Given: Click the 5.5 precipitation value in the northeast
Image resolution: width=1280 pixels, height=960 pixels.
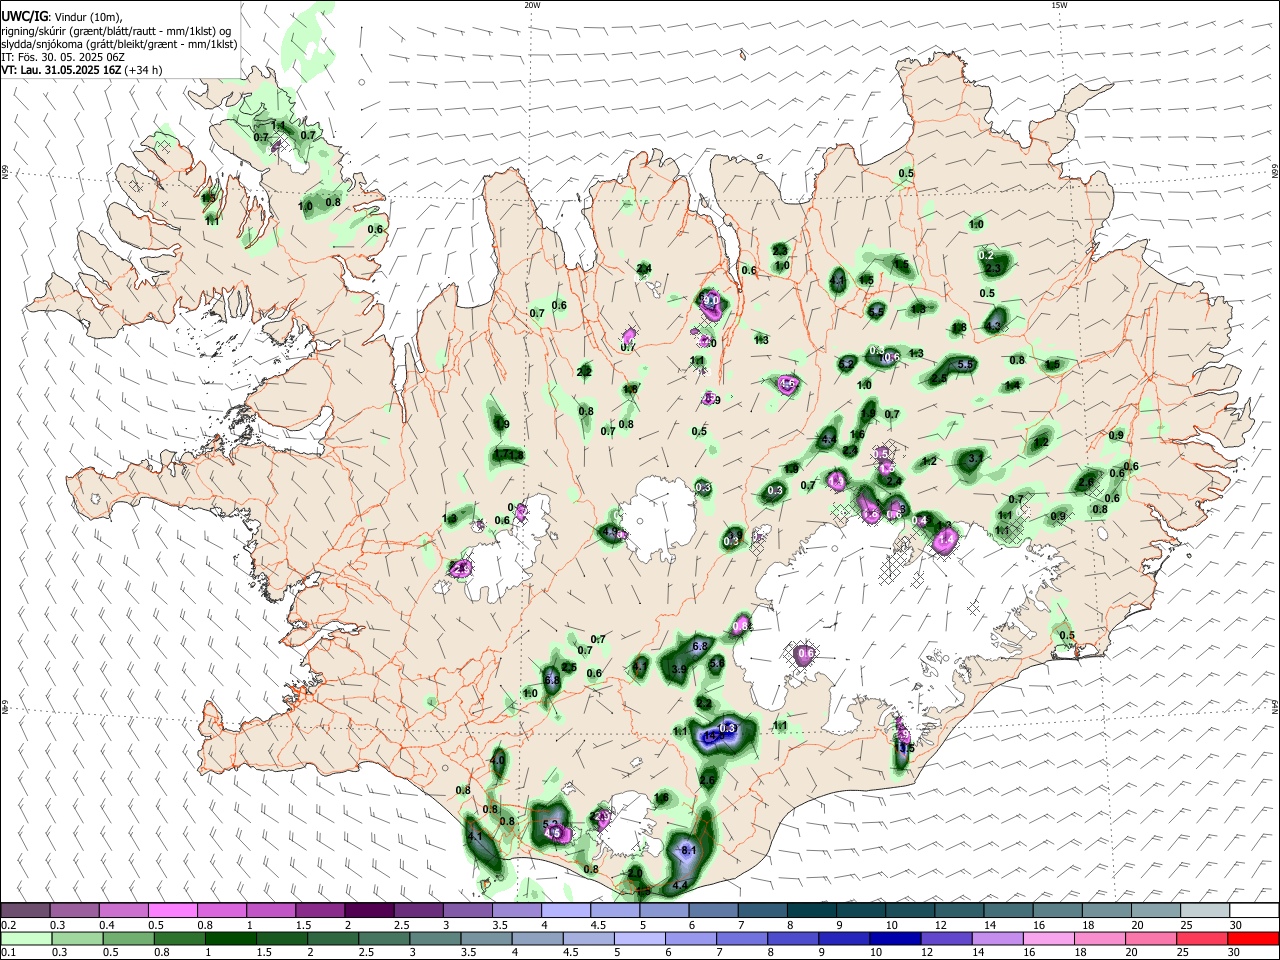Looking at the screenshot, I should tap(965, 365).
